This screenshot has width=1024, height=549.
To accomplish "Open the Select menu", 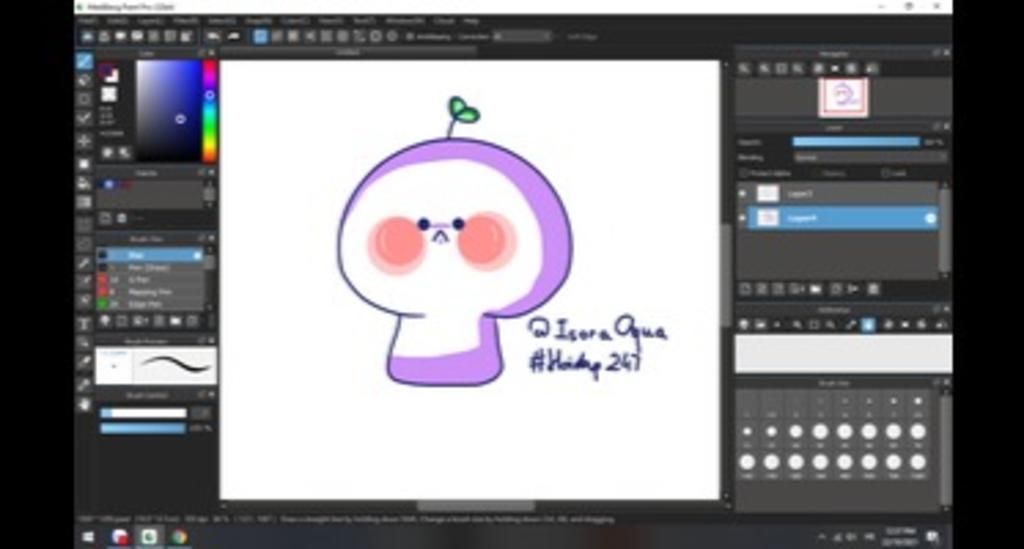I will pos(222,21).
